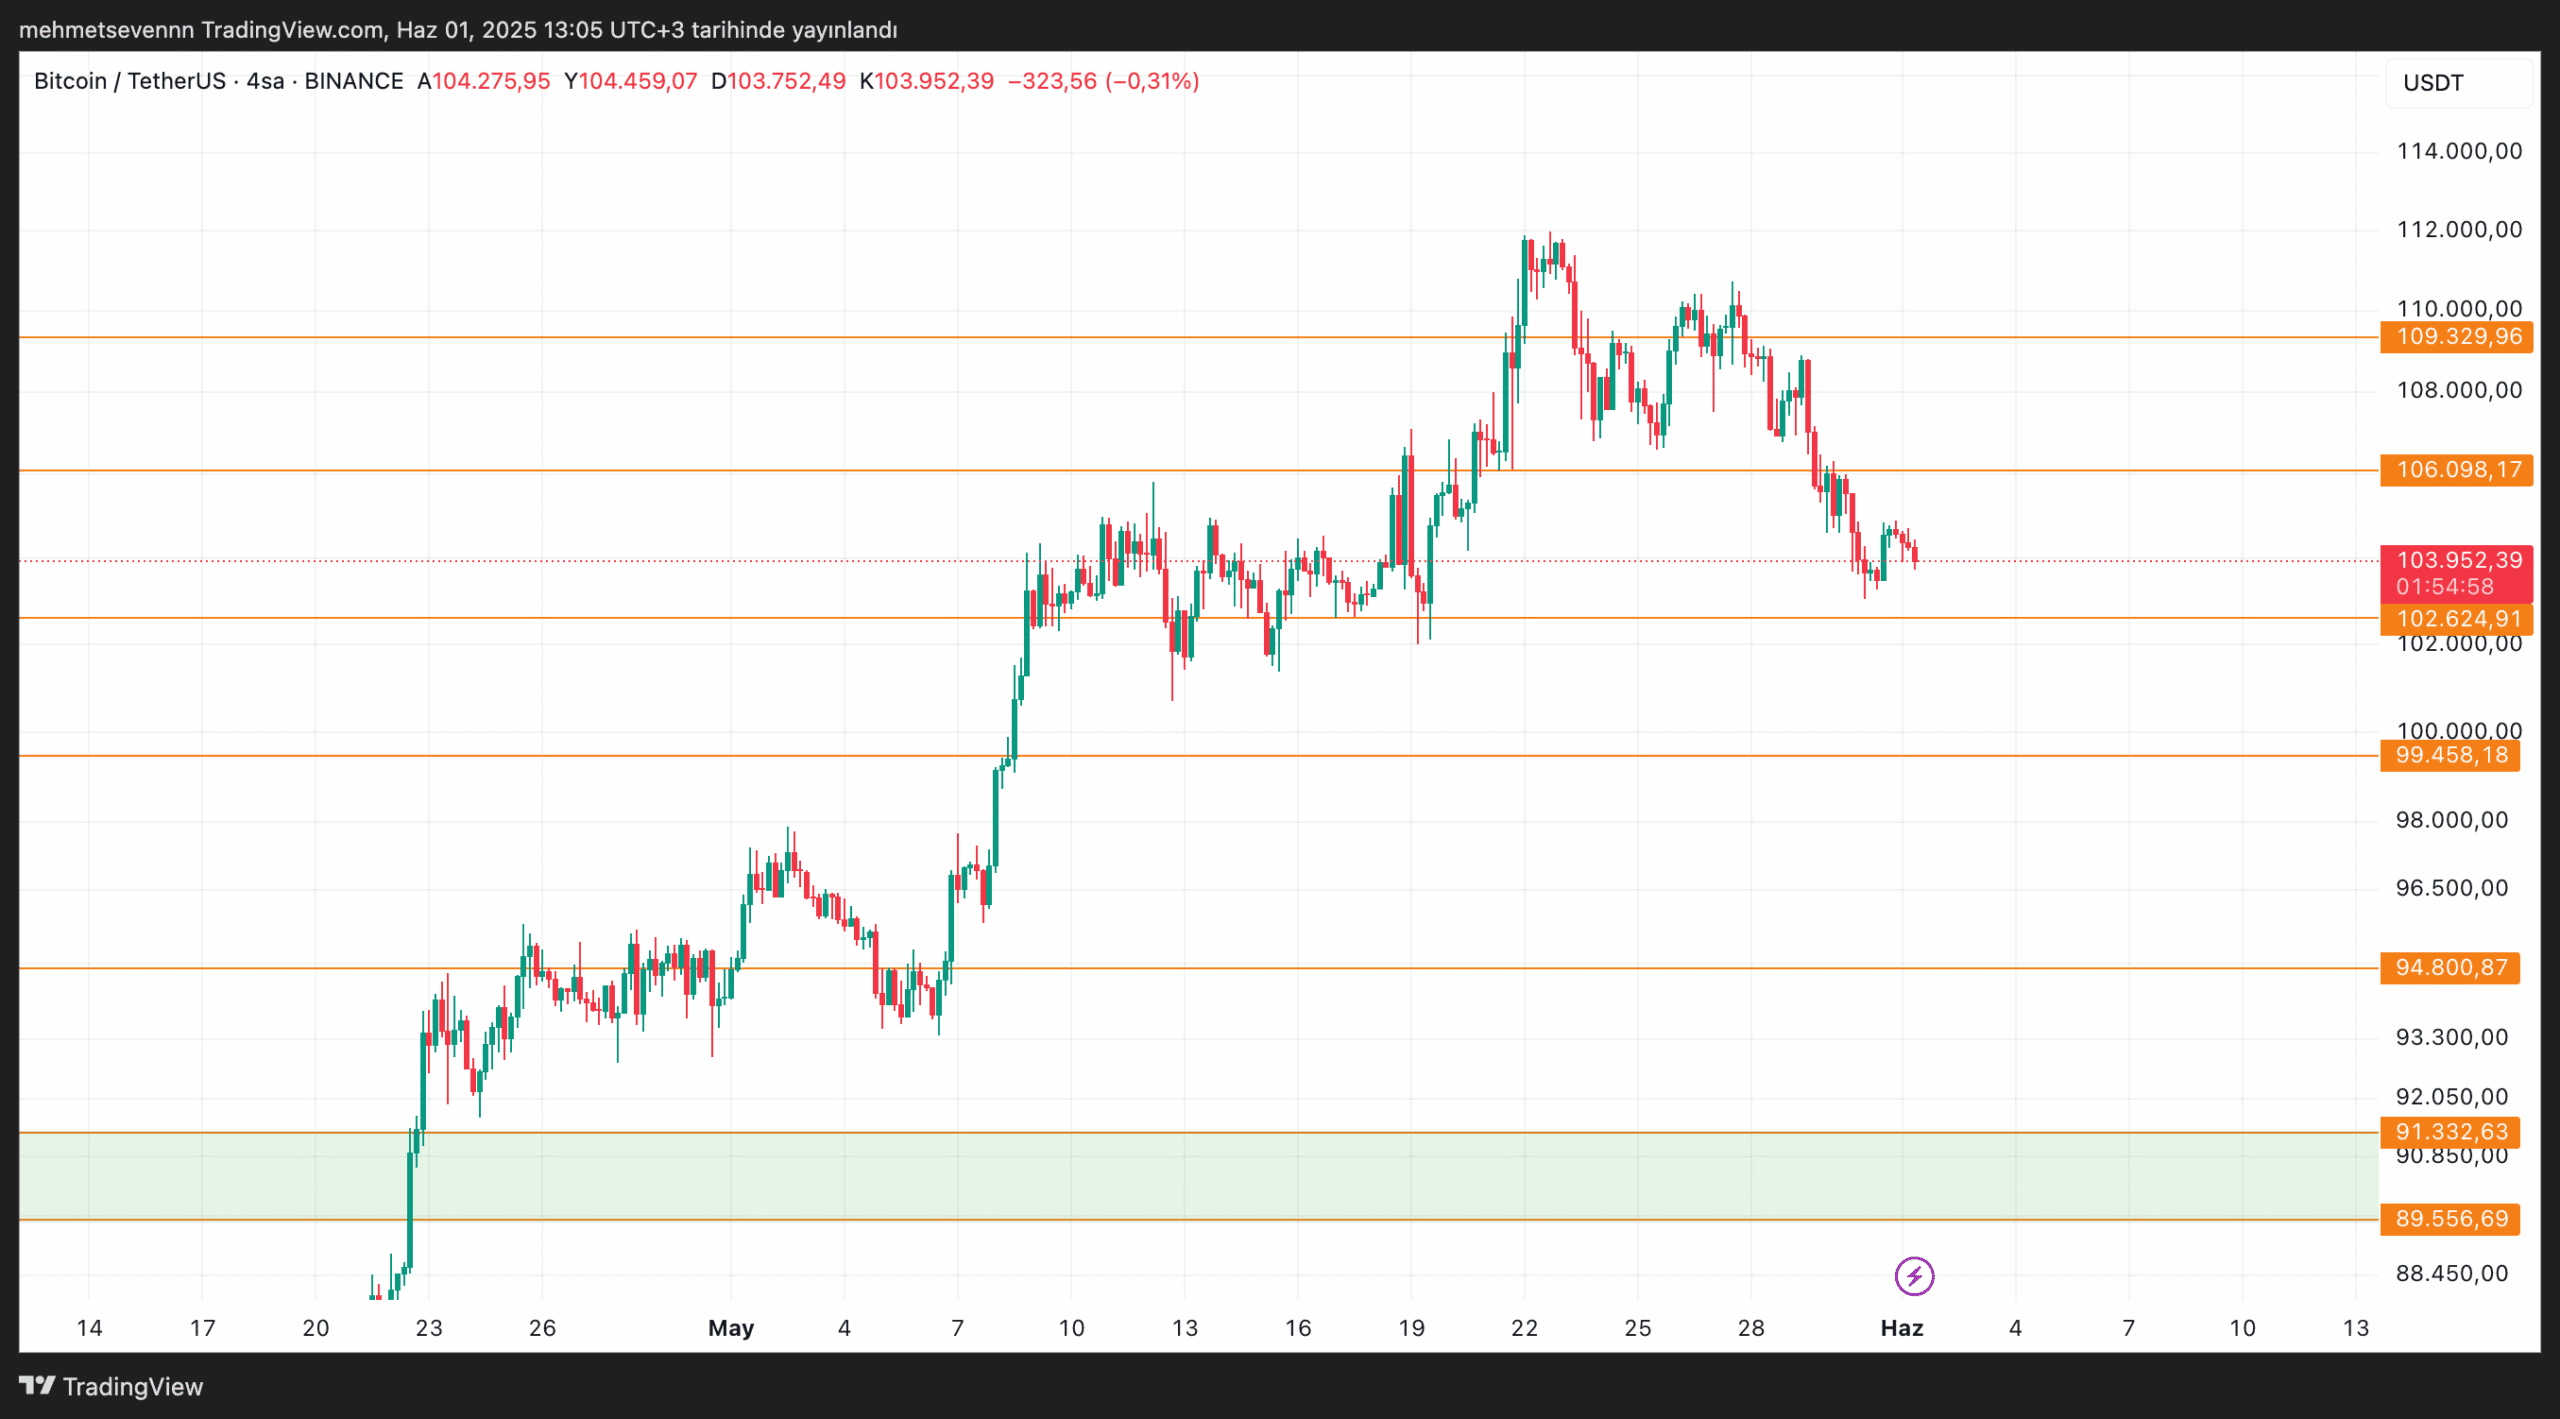Image resolution: width=2560 pixels, height=1419 pixels.
Task: Click the purple lightning bolt event icon
Action: (x=1913, y=1276)
